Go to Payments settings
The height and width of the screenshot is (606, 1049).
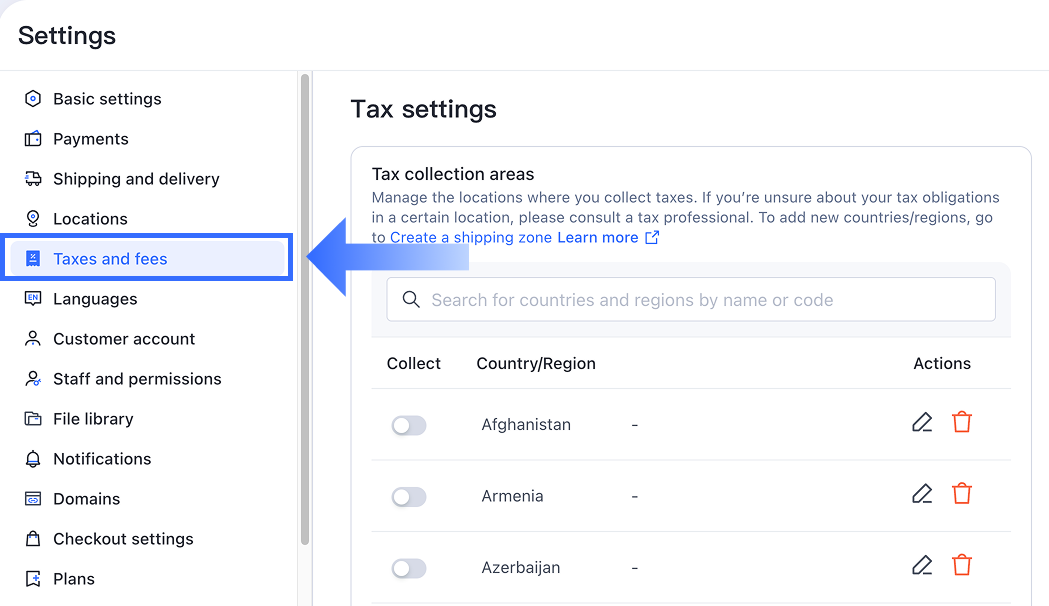pyautogui.click(x=91, y=139)
